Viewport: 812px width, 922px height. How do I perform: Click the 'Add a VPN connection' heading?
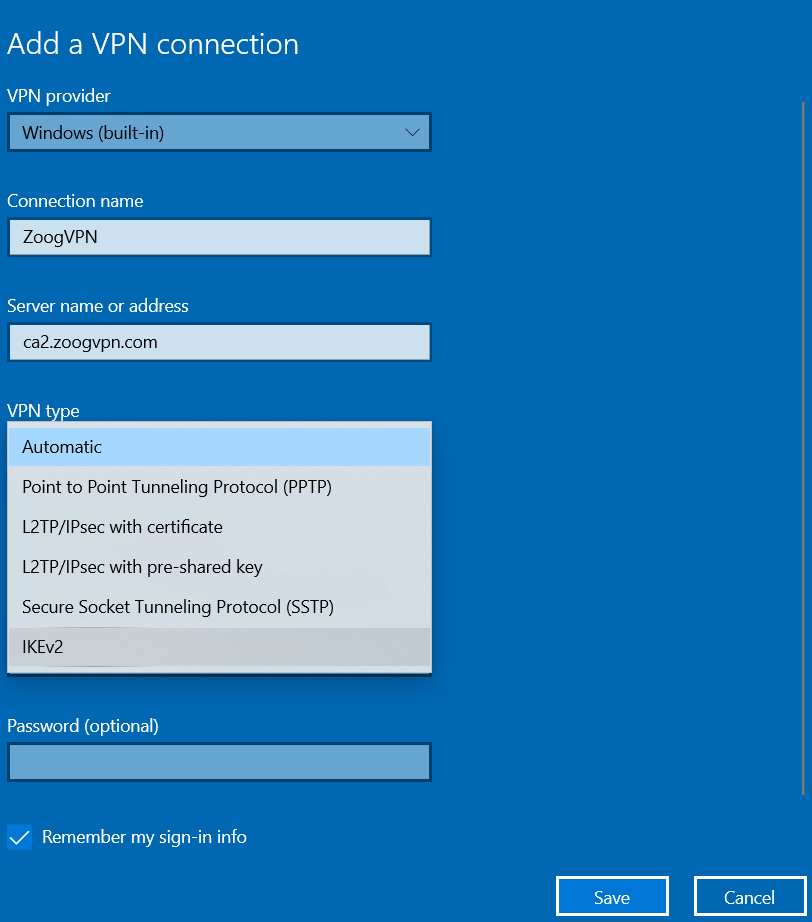[153, 44]
